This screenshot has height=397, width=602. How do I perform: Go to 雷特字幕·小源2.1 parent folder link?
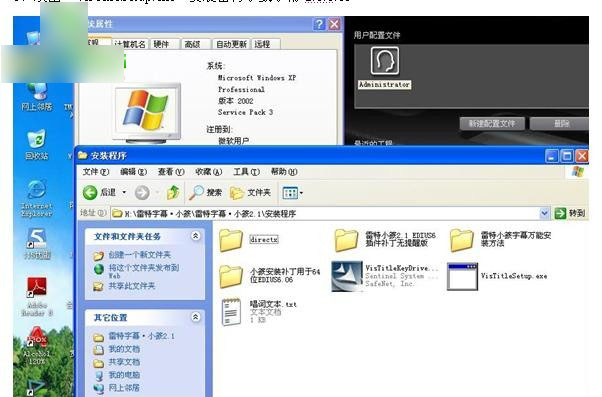click(x=141, y=336)
